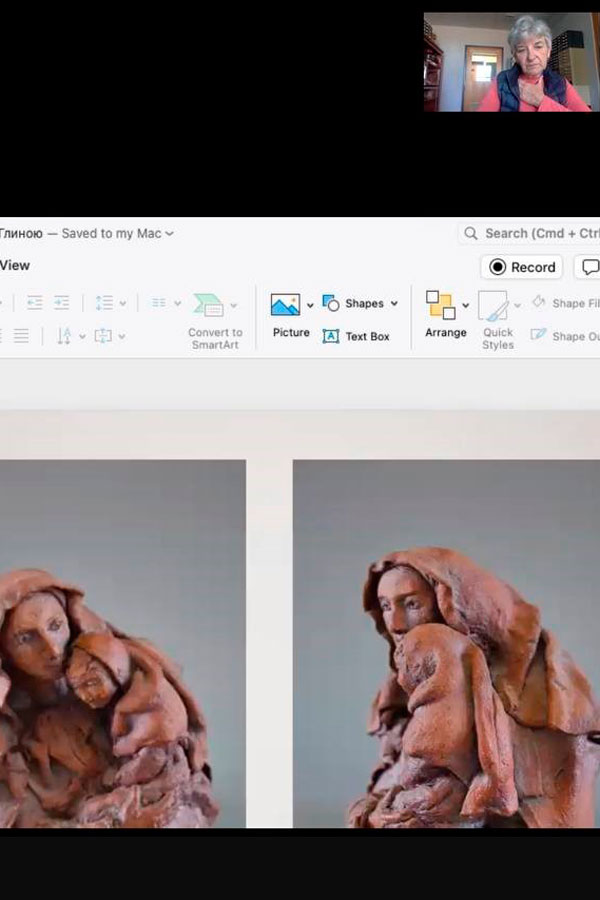Click the Quick Styles icon
600x900 pixels.
point(493,305)
